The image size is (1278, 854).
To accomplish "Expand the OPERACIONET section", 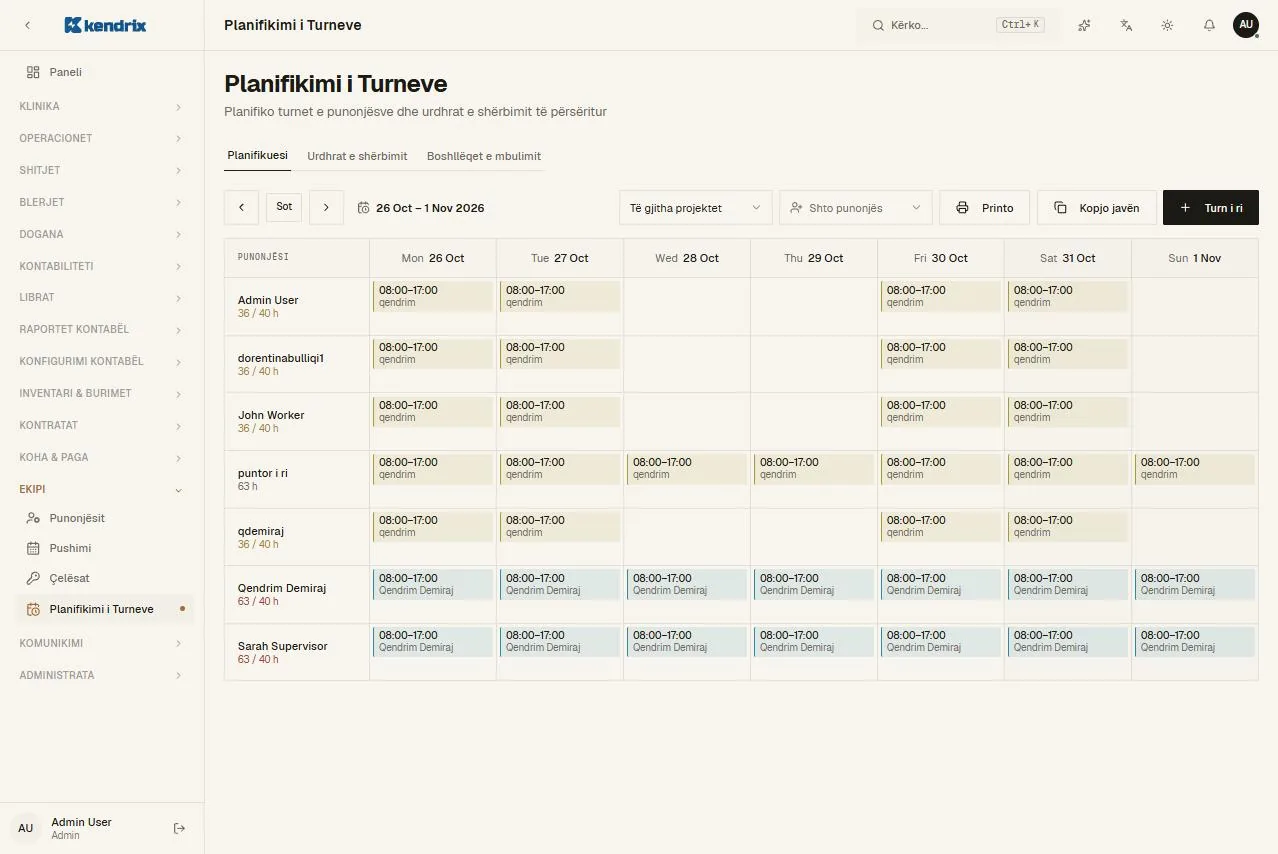I will (x=102, y=138).
